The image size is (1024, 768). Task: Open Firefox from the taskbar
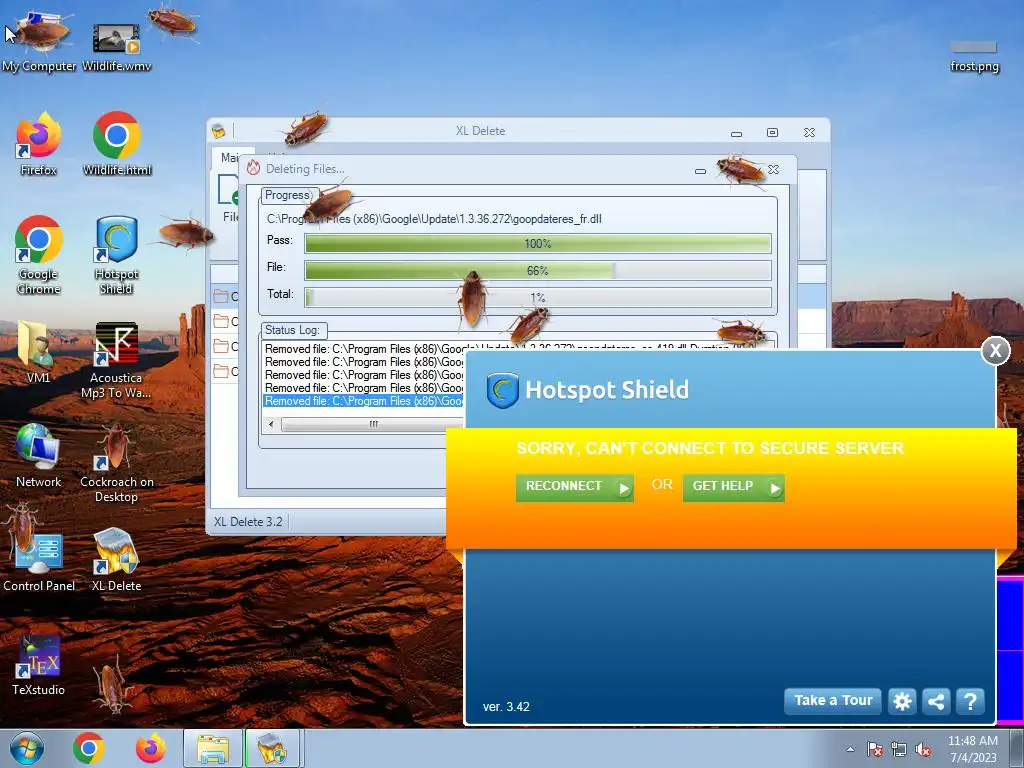click(151, 748)
